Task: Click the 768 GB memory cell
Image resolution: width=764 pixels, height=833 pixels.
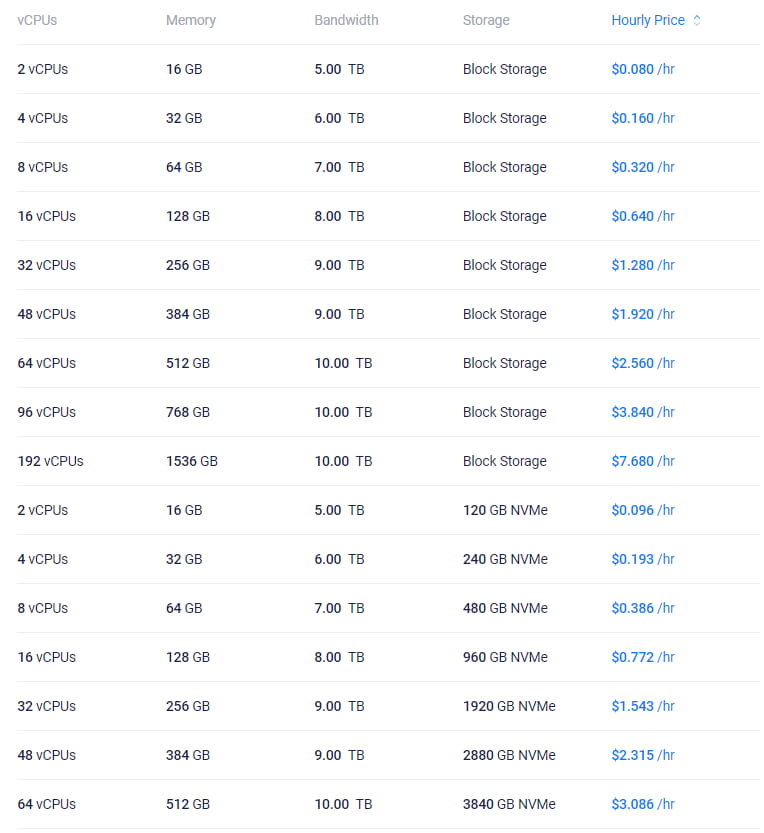Action: tap(188, 412)
